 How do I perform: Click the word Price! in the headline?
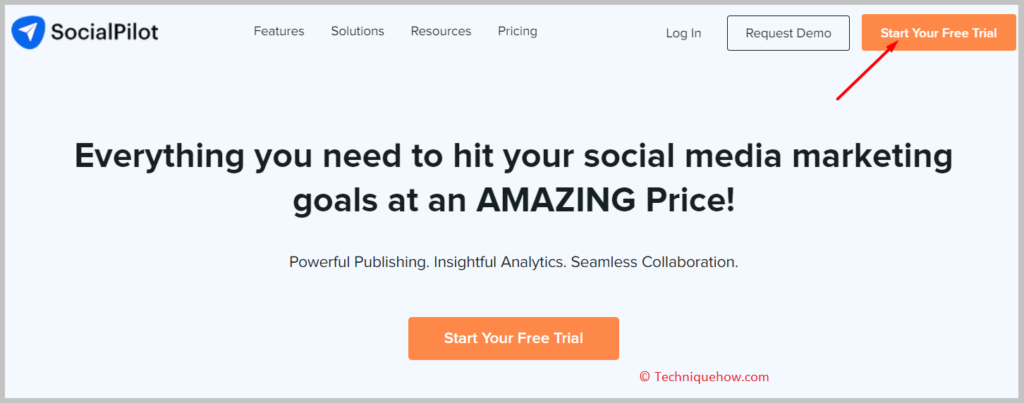tap(688, 203)
